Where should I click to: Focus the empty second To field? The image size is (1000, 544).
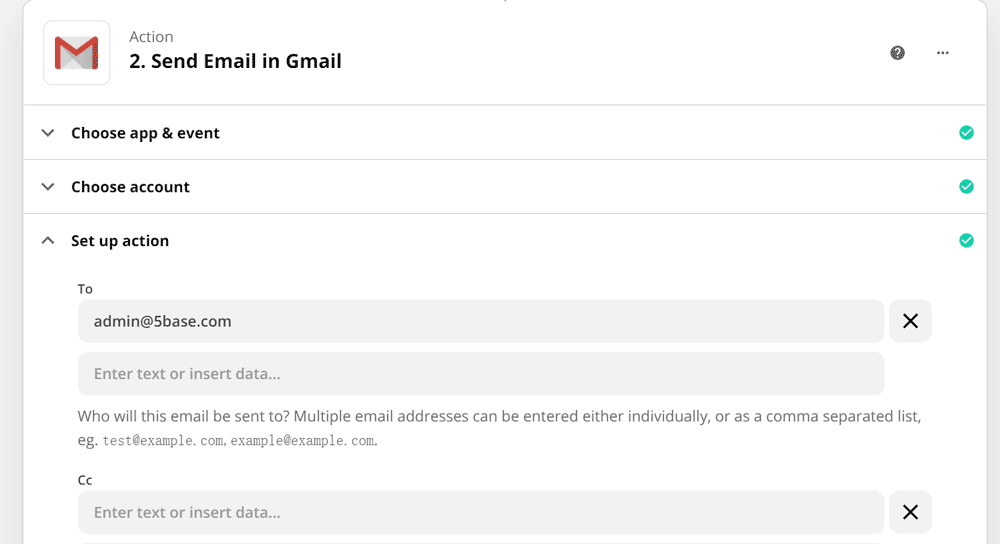[480, 374]
